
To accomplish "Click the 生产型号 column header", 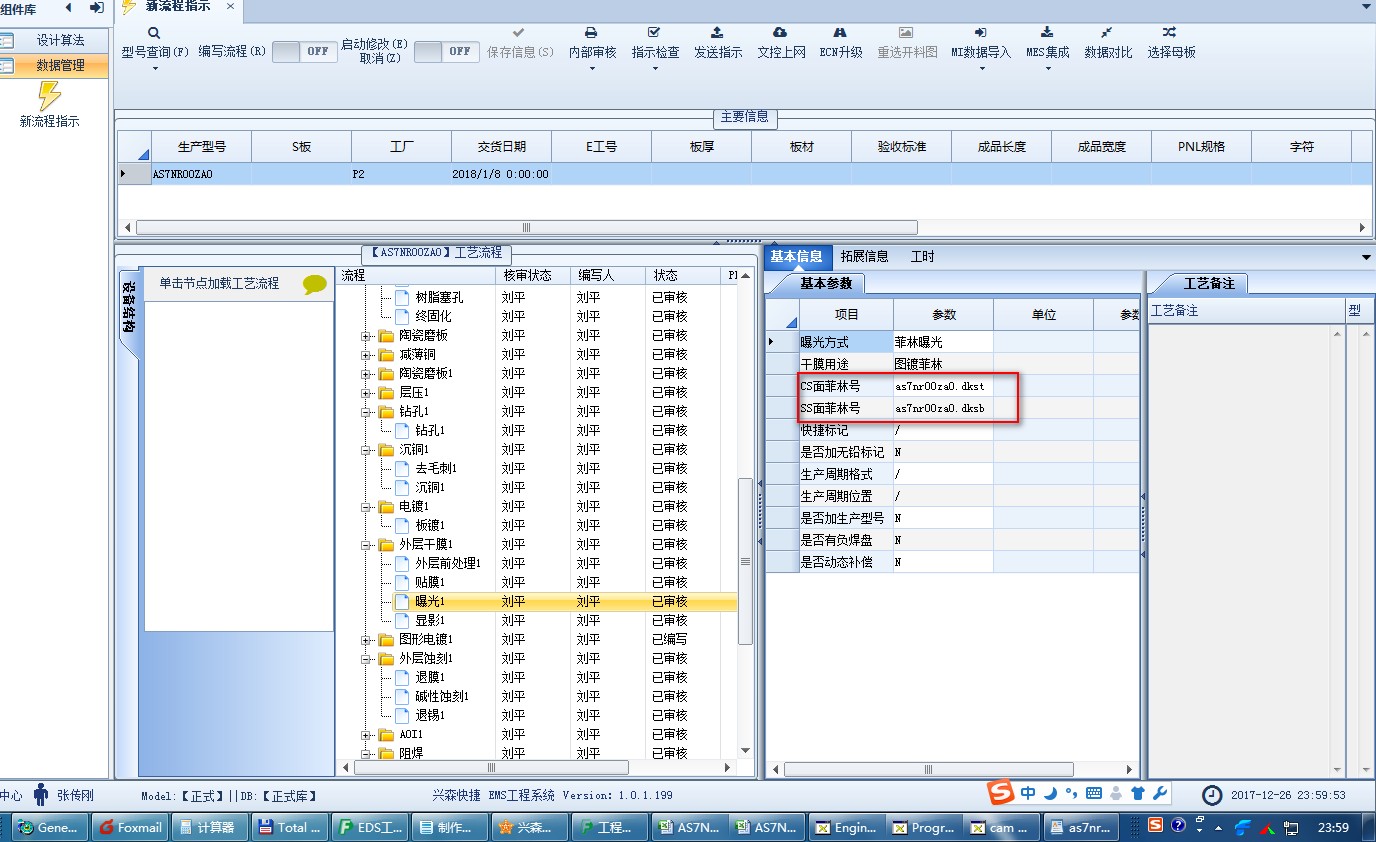I will 201,147.
